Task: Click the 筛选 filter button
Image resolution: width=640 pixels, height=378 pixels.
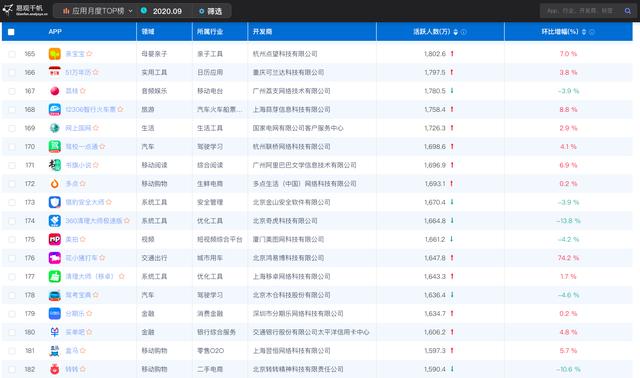Action: (x=211, y=11)
